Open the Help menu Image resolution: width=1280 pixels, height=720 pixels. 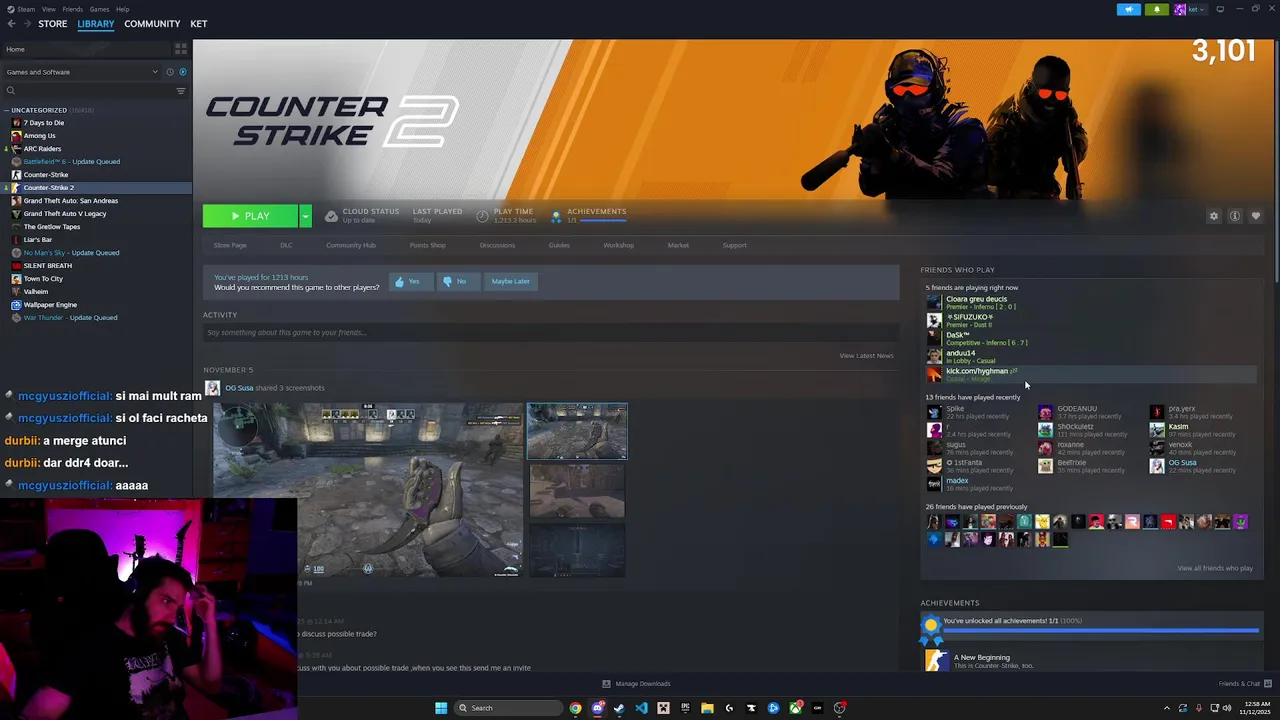[x=122, y=9]
